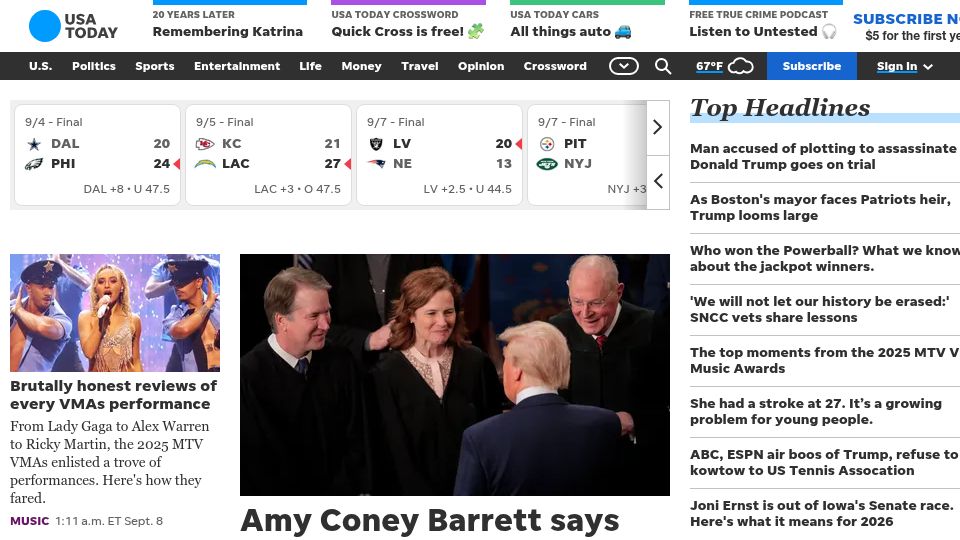
Task: Click the puzzle piece crossword icon
Action: coord(476,31)
